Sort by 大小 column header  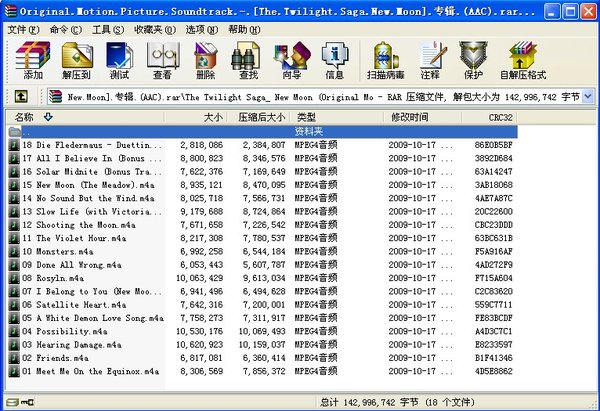[196, 117]
